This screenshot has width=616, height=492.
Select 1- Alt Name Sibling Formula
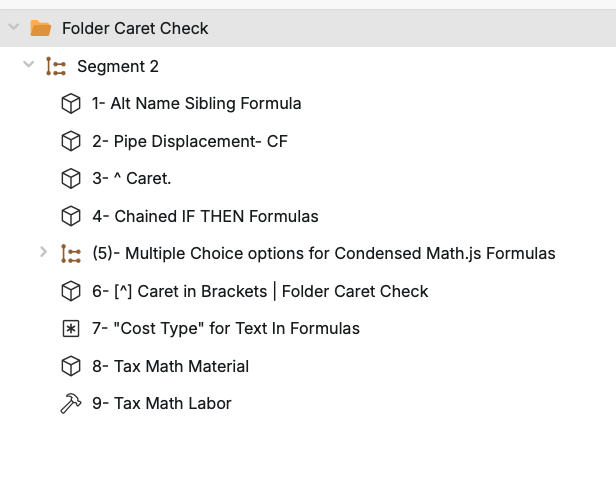click(x=196, y=103)
